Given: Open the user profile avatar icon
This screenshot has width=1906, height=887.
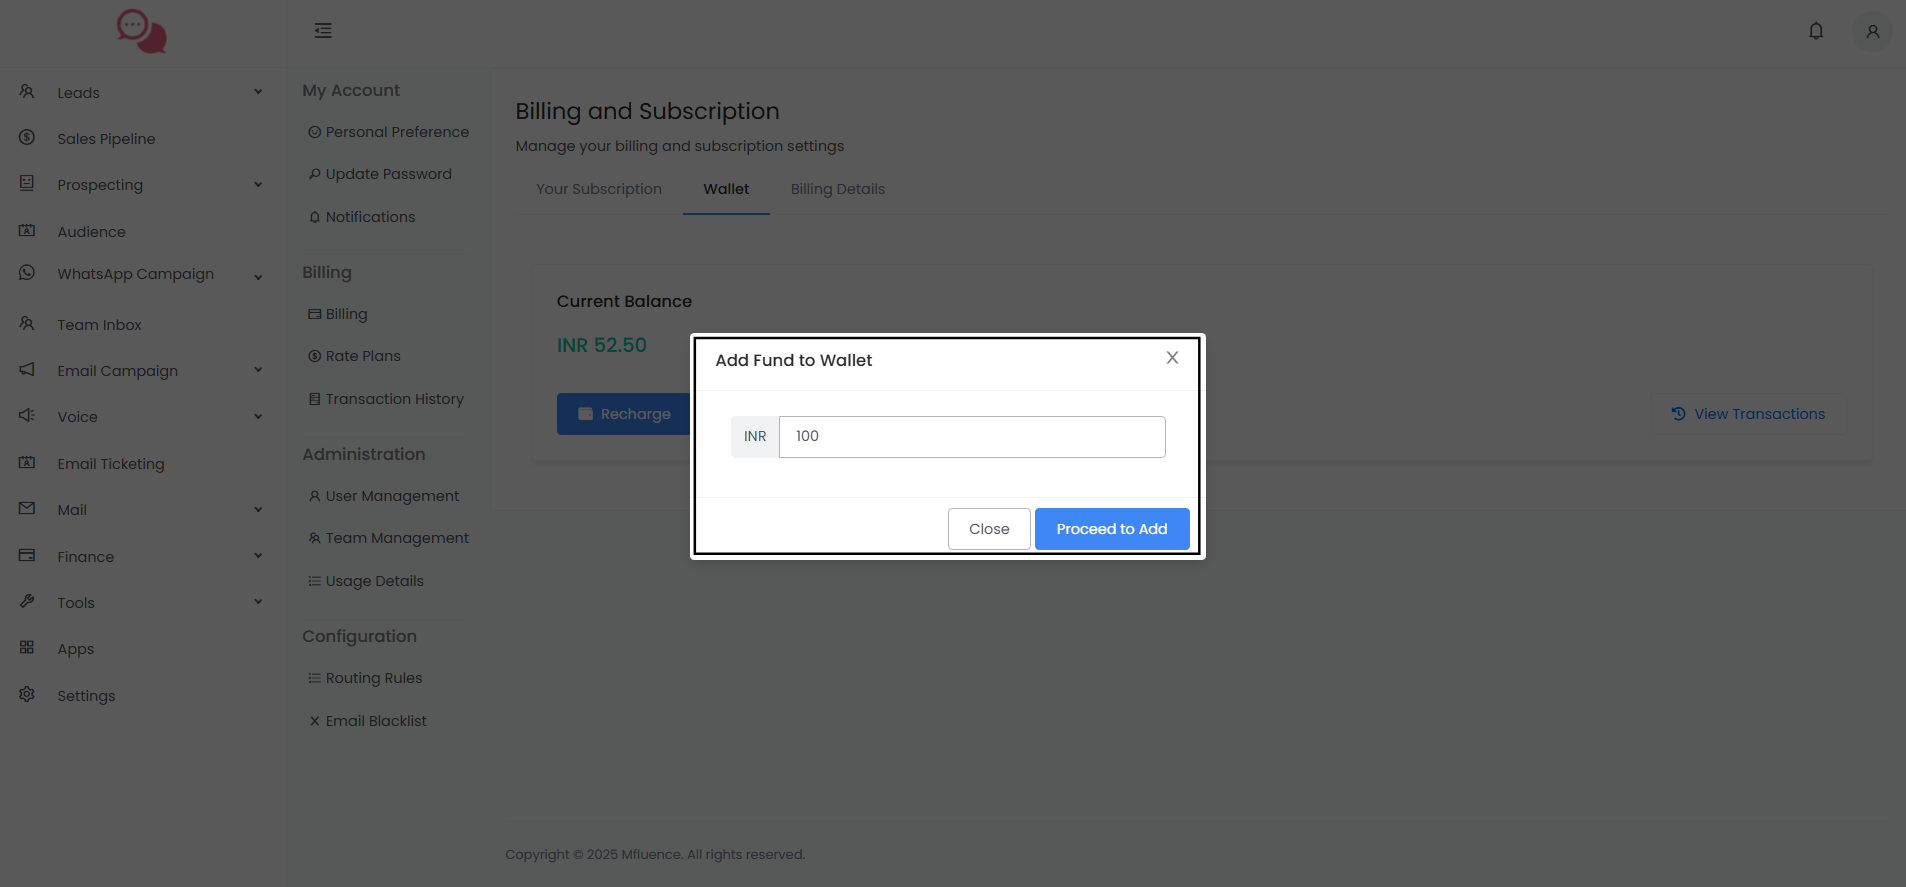Looking at the screenshot, I should pyautogui.click(x=1872, y=32).
